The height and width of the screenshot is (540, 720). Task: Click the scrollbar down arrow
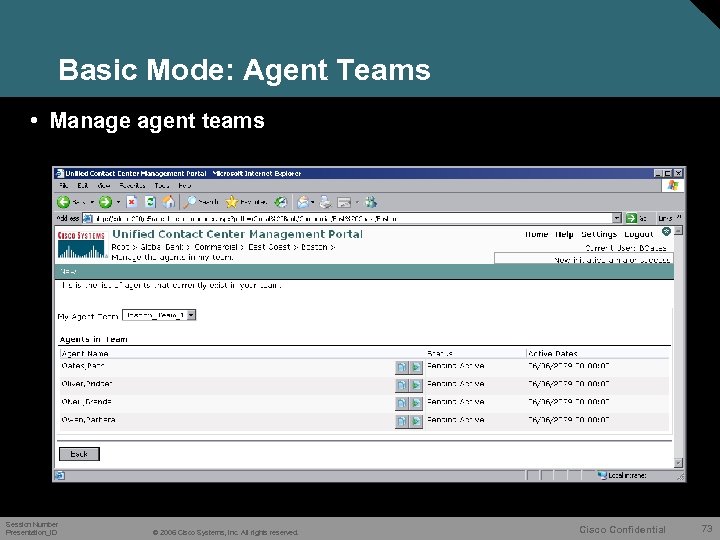678,462
